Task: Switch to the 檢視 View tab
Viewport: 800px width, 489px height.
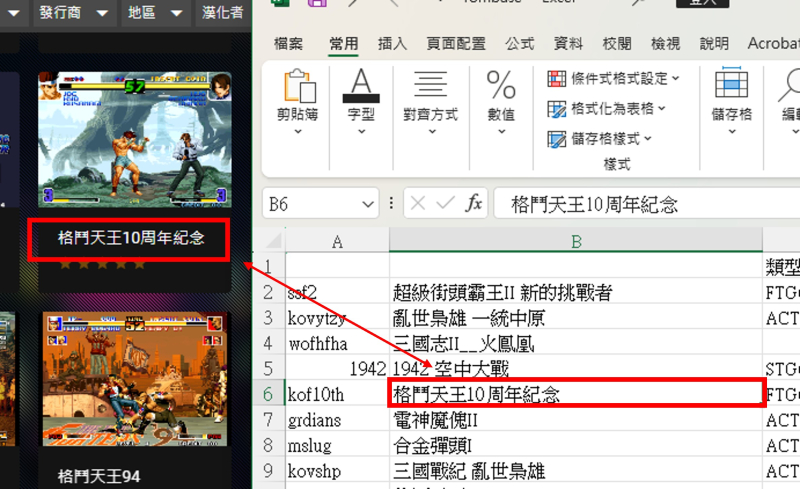Action: [x=665, y=44]
